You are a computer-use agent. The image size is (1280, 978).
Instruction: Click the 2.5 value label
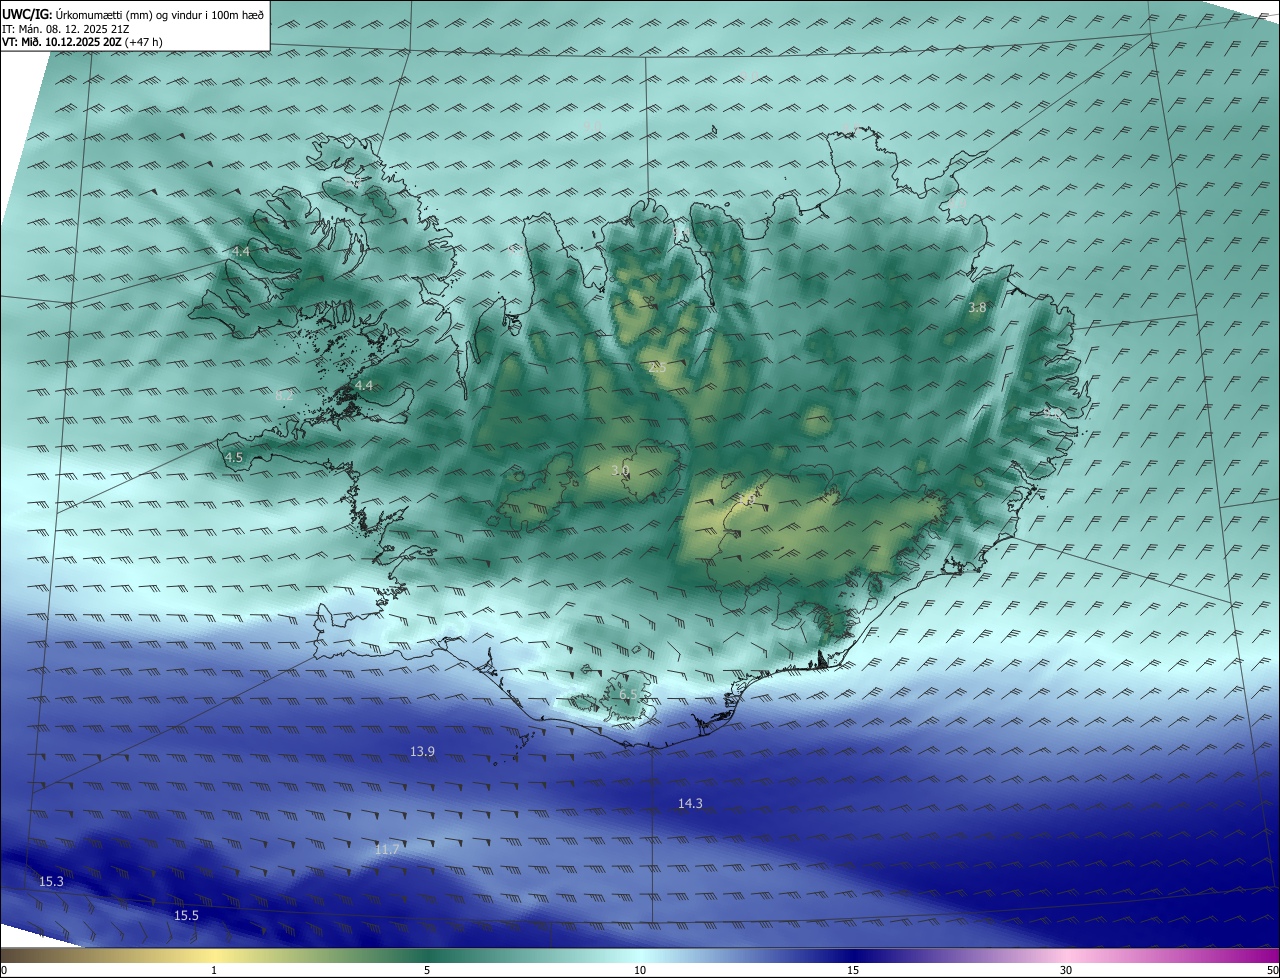(657, 368)
